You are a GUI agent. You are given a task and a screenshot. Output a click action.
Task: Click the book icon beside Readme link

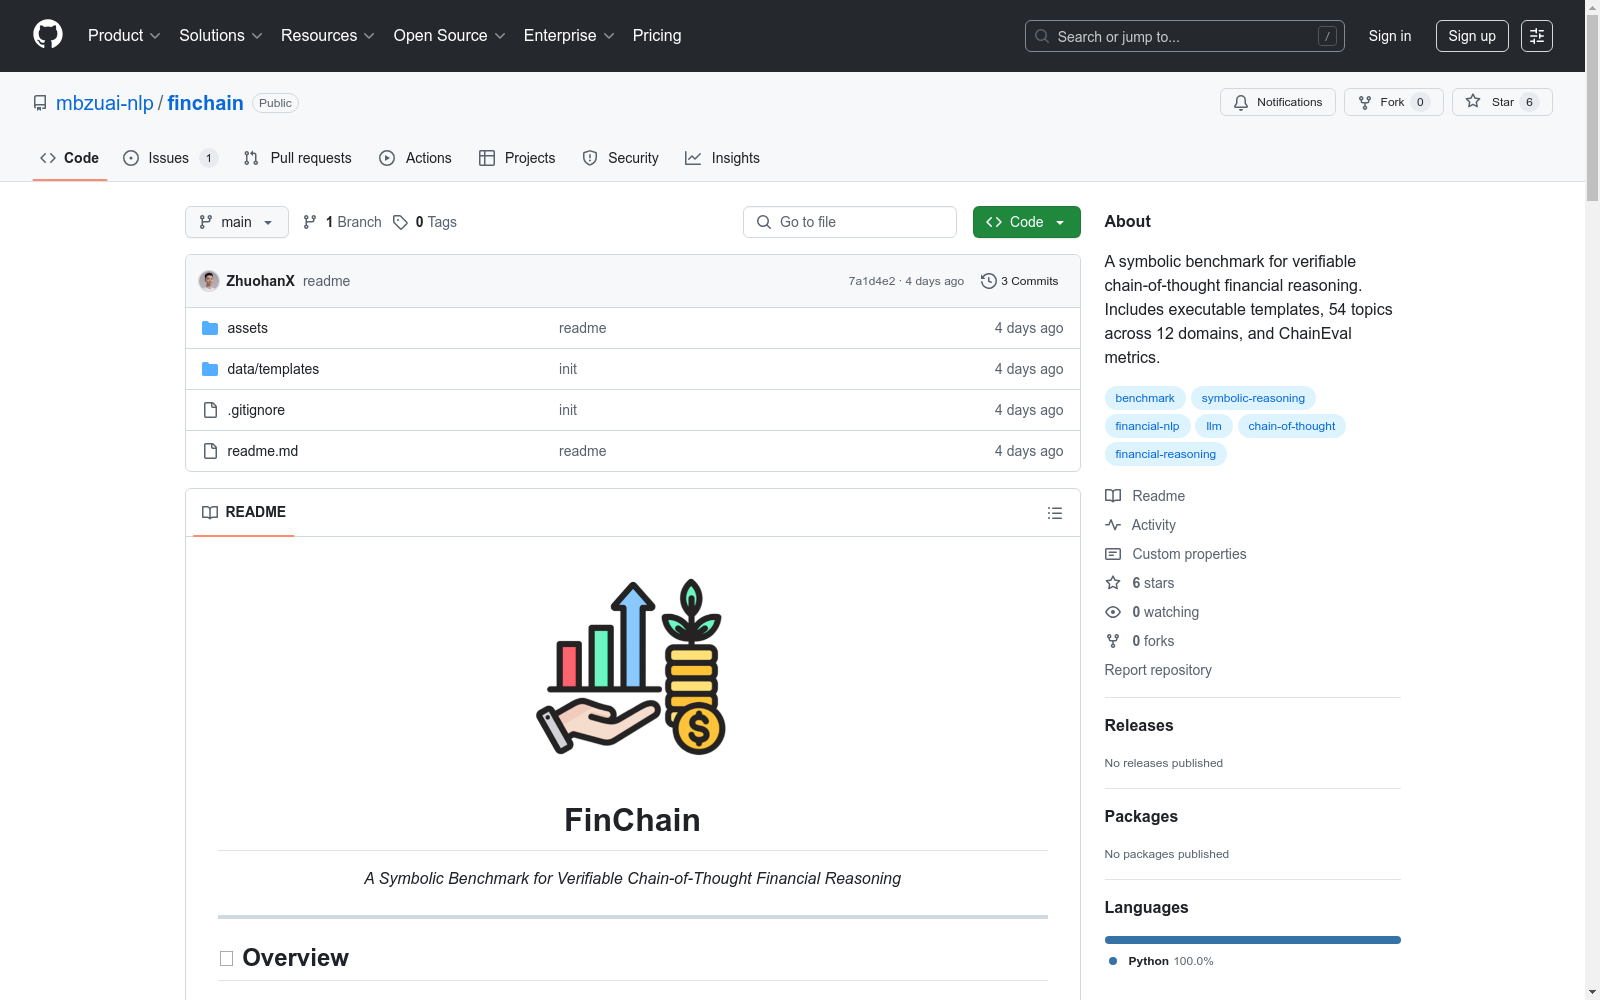tap(1113, 496)
